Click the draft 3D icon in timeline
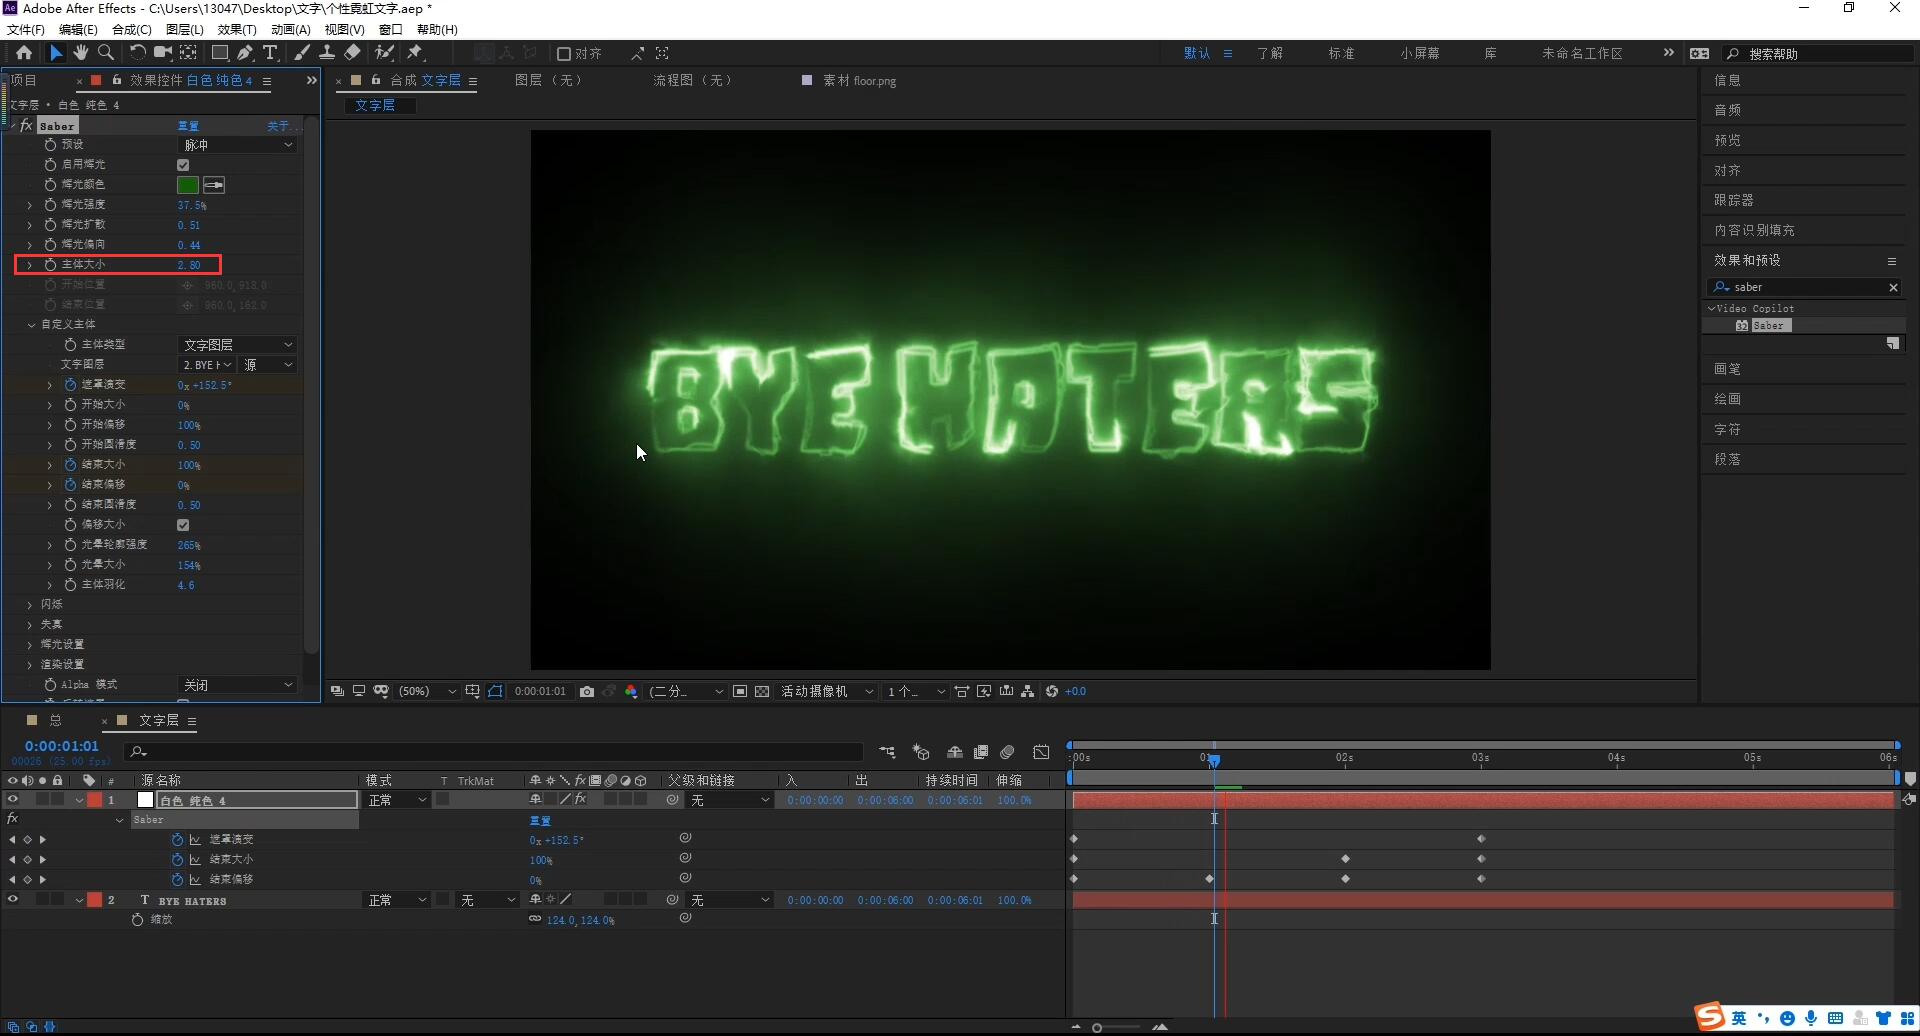Screen dimensions: 1920x1036 pyautogui.click(x=921, y=752)
